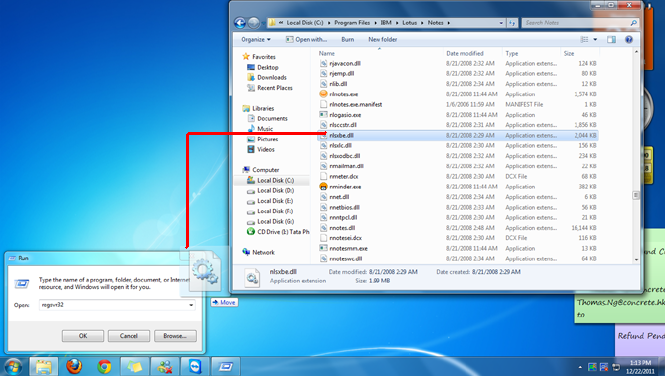Toggle the preview pane icon
Screen dimensions: 665x376
coord(611,39)
